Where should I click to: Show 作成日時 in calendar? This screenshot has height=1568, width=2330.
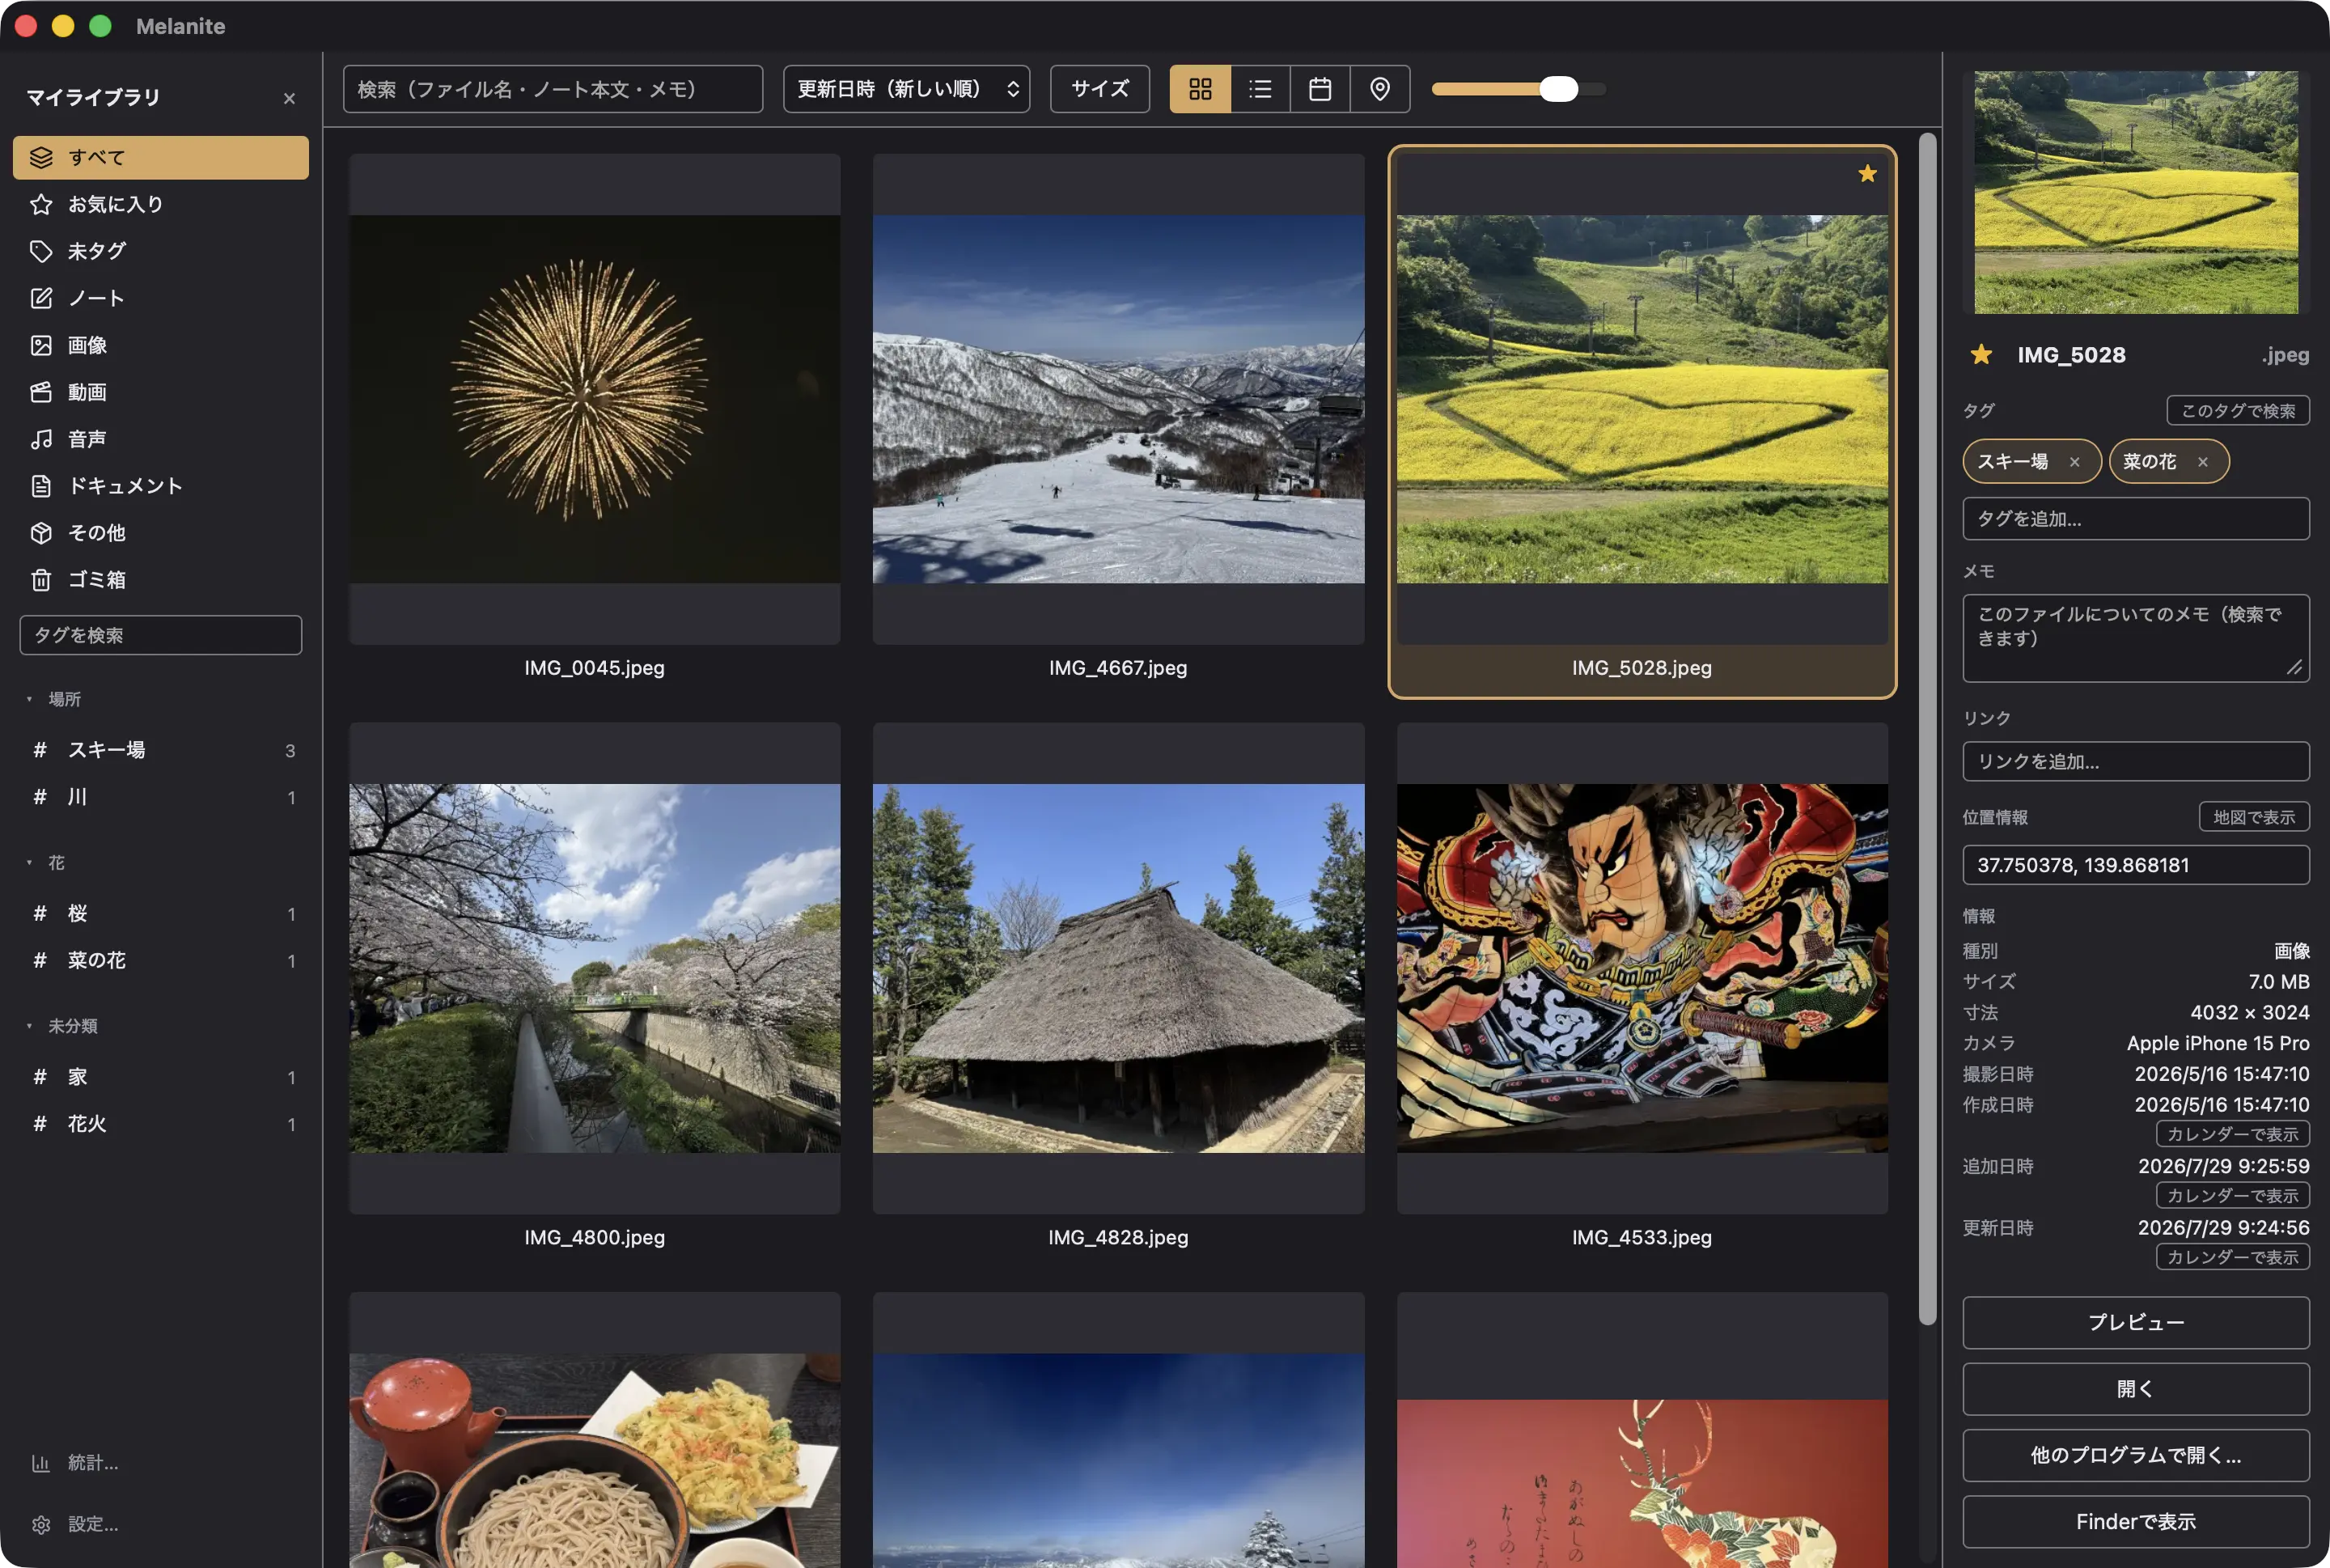2232,1134
